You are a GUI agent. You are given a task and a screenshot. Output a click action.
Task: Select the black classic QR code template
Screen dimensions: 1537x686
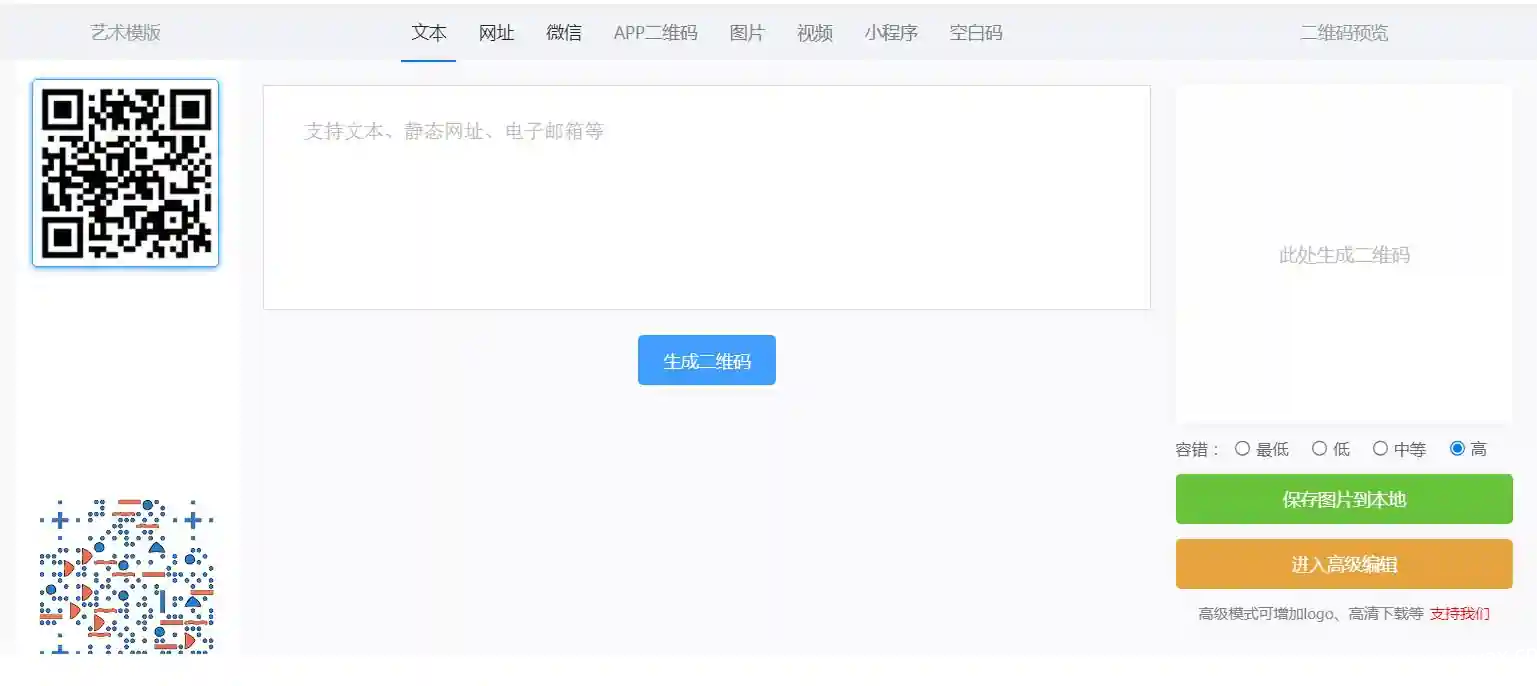pos(125,173)
